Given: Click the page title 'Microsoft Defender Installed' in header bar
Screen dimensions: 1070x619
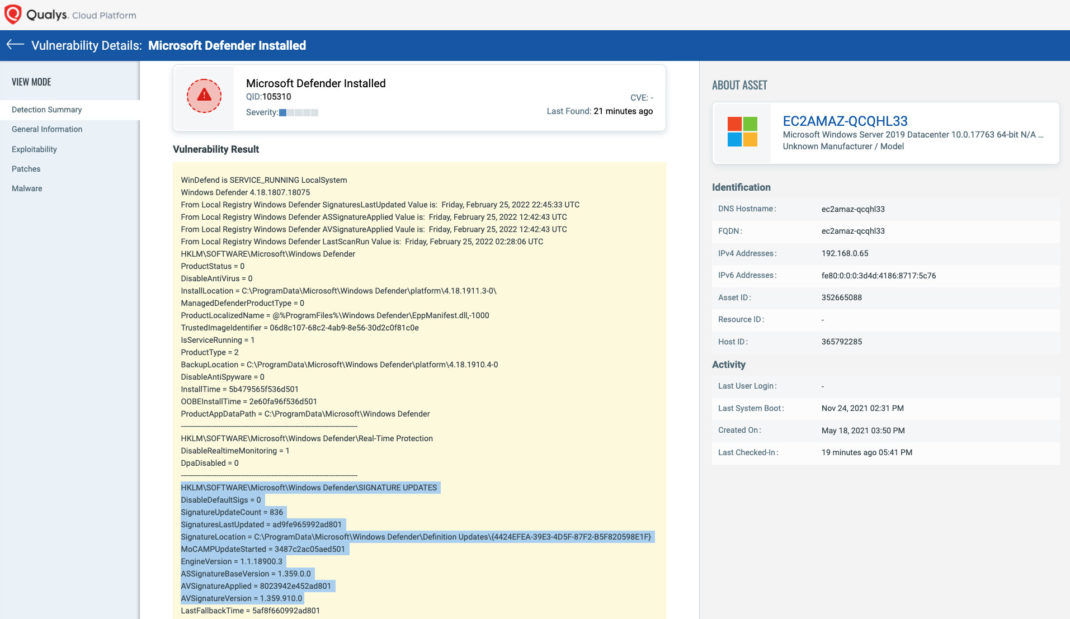Looking at the screenshot, I should pos(227,46).
